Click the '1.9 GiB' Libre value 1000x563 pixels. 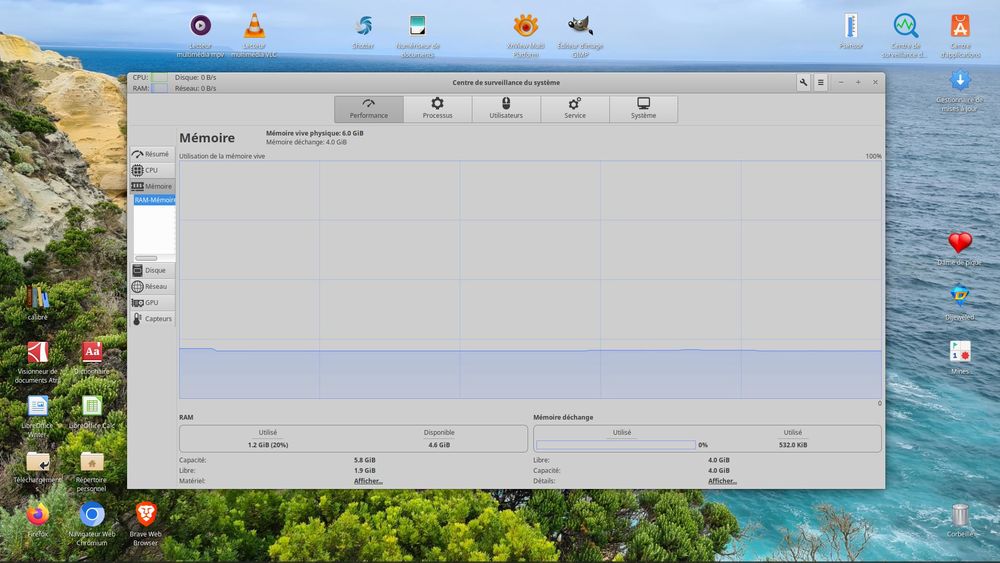[365, 471]
